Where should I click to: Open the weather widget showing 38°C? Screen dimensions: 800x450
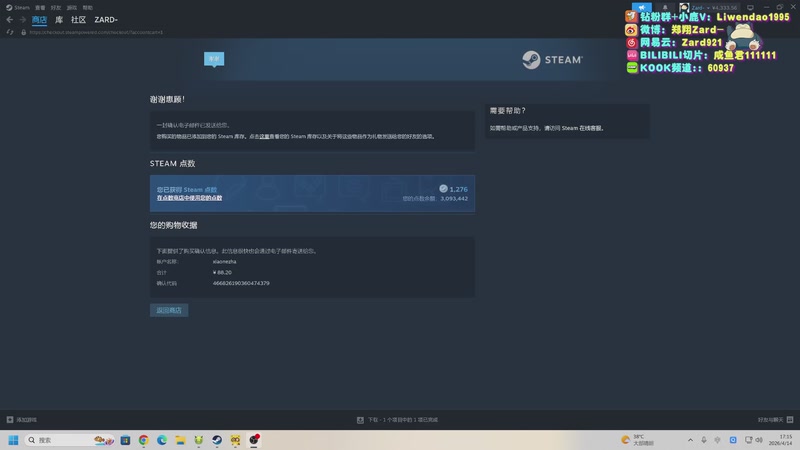pos(637,440)
